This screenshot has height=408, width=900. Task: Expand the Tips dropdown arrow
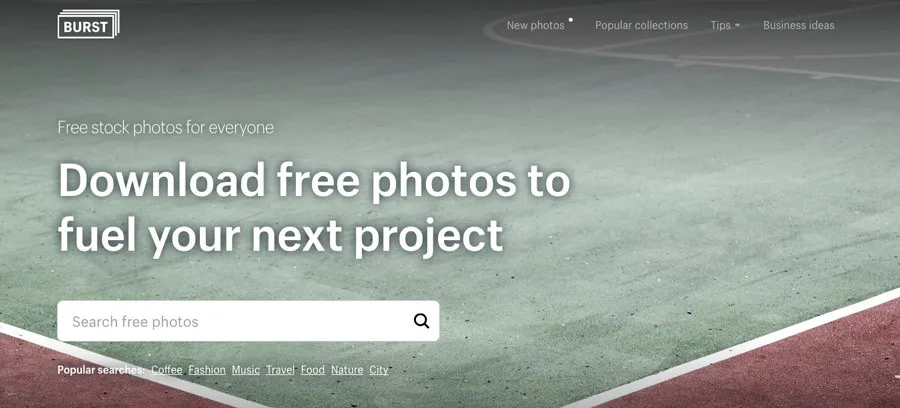737,26
